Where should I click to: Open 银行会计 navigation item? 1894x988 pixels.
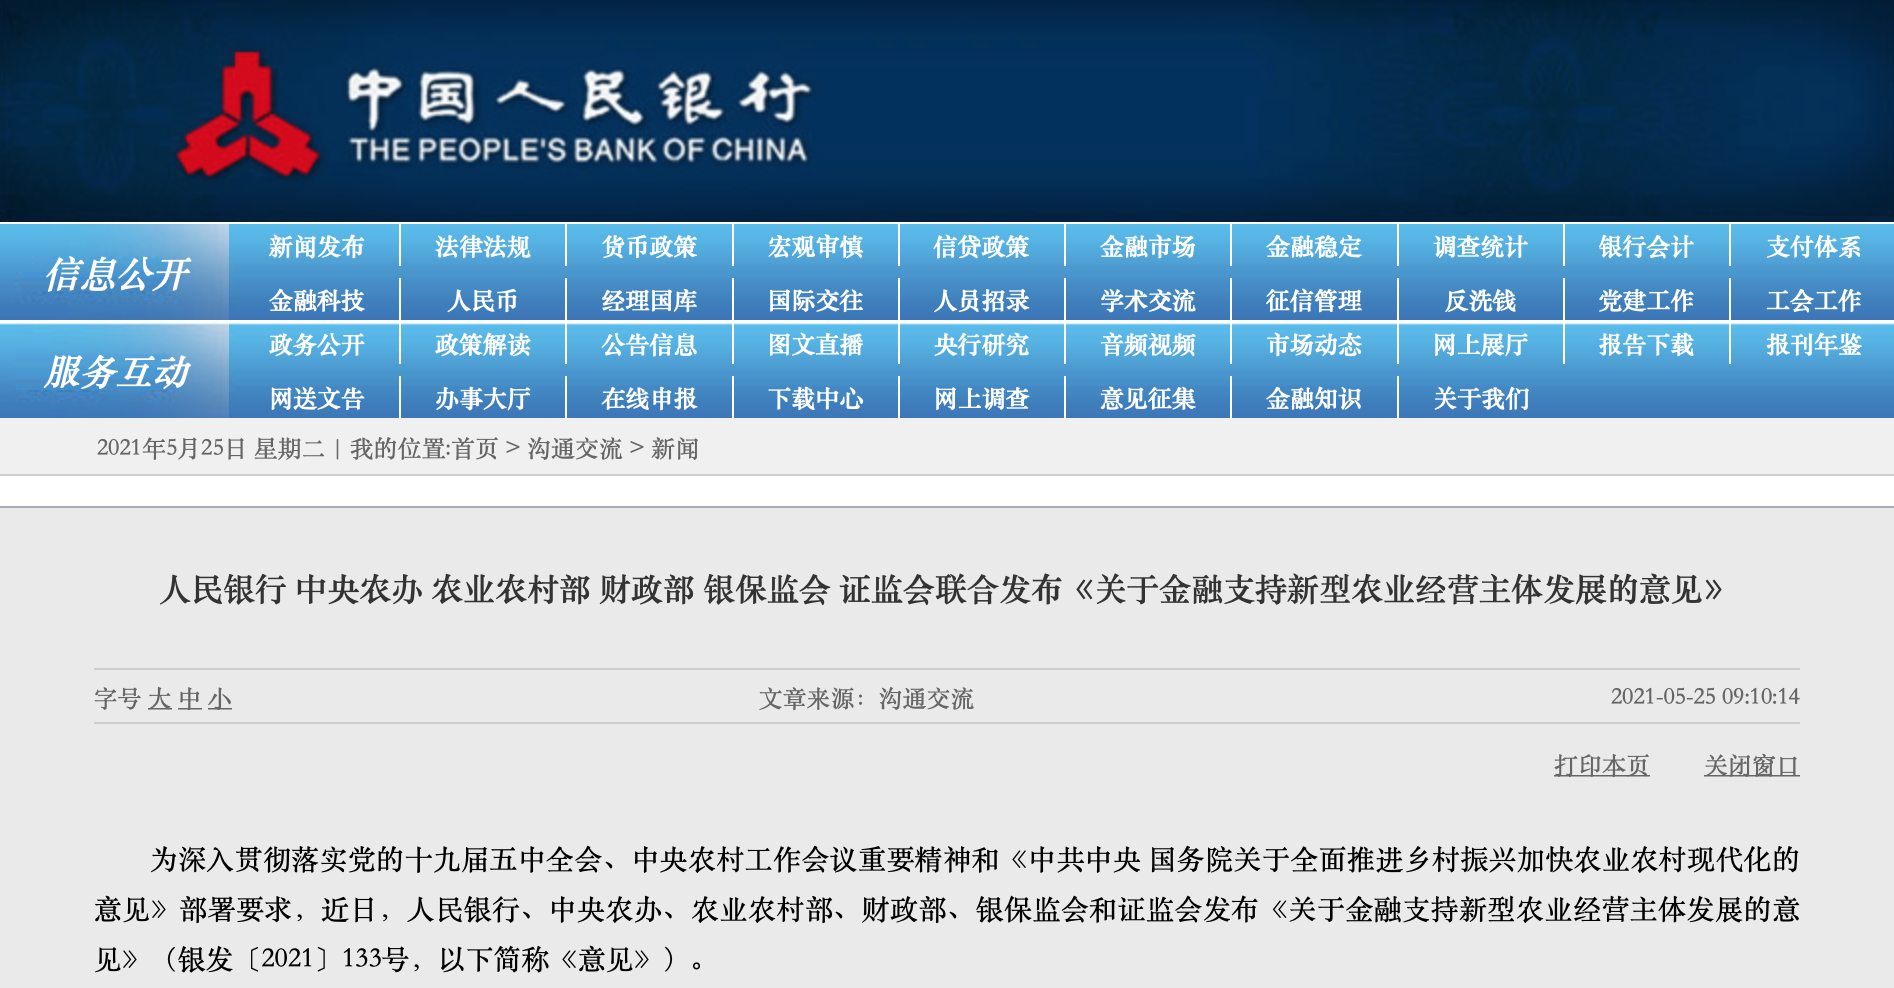click(x=1646, y=247)
